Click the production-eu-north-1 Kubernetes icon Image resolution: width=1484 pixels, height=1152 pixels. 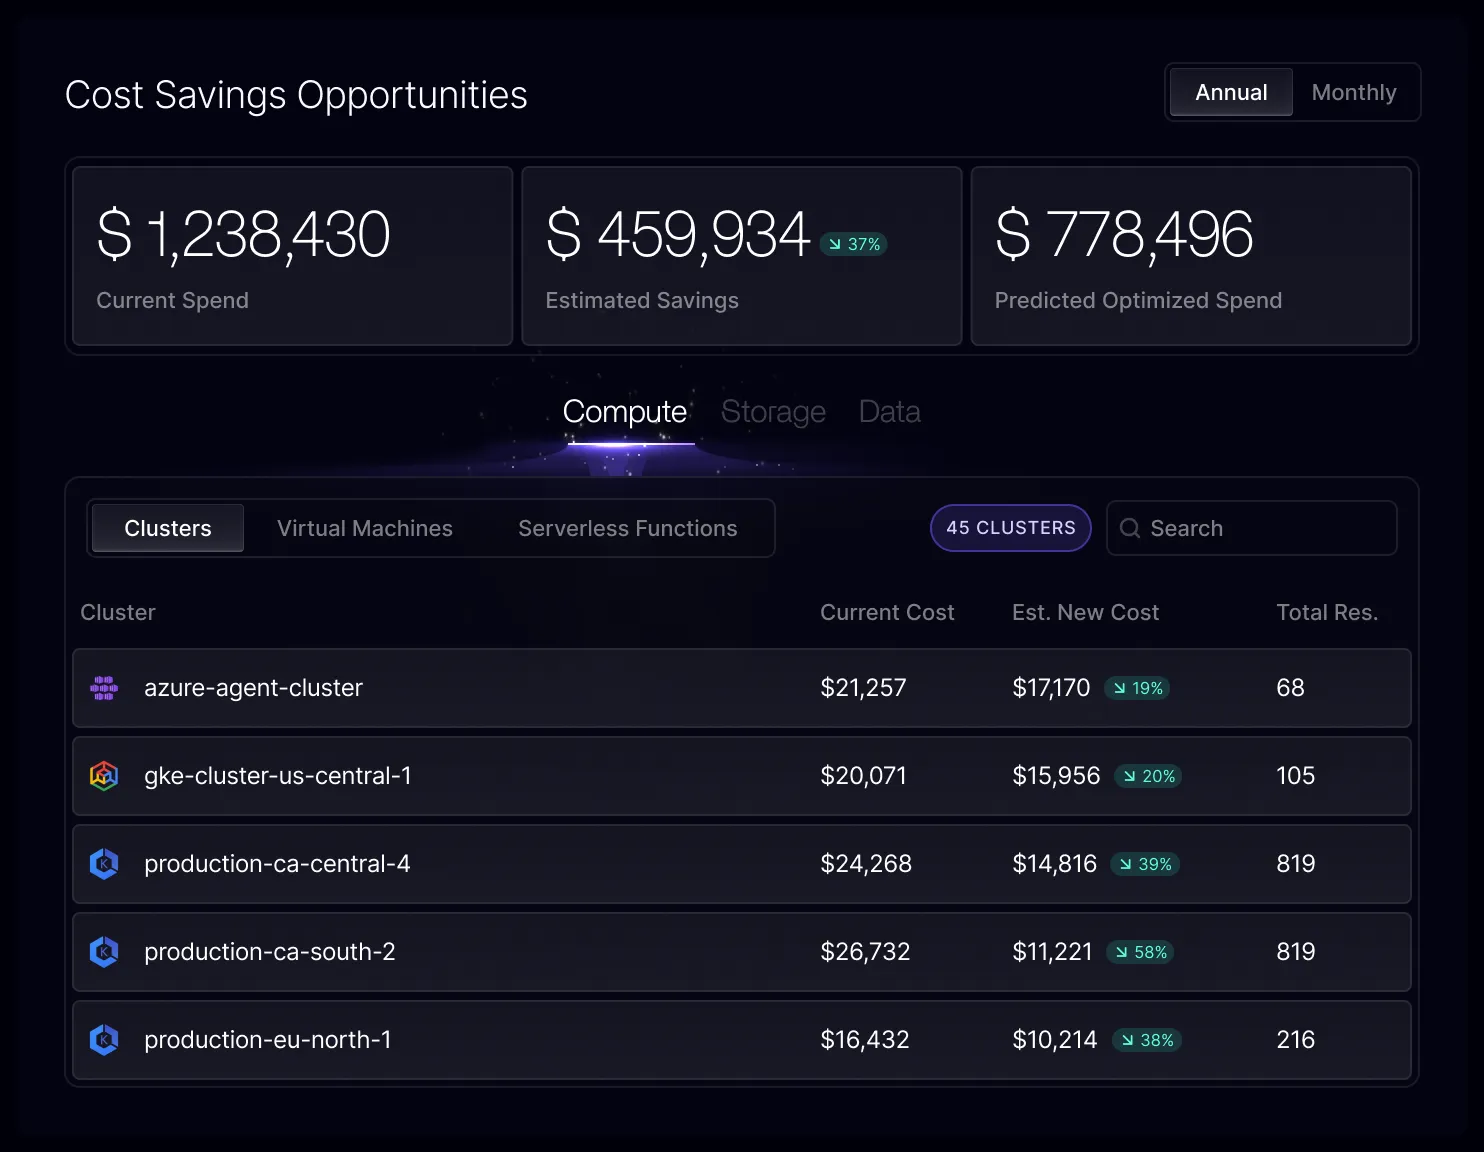point(104,1040)
